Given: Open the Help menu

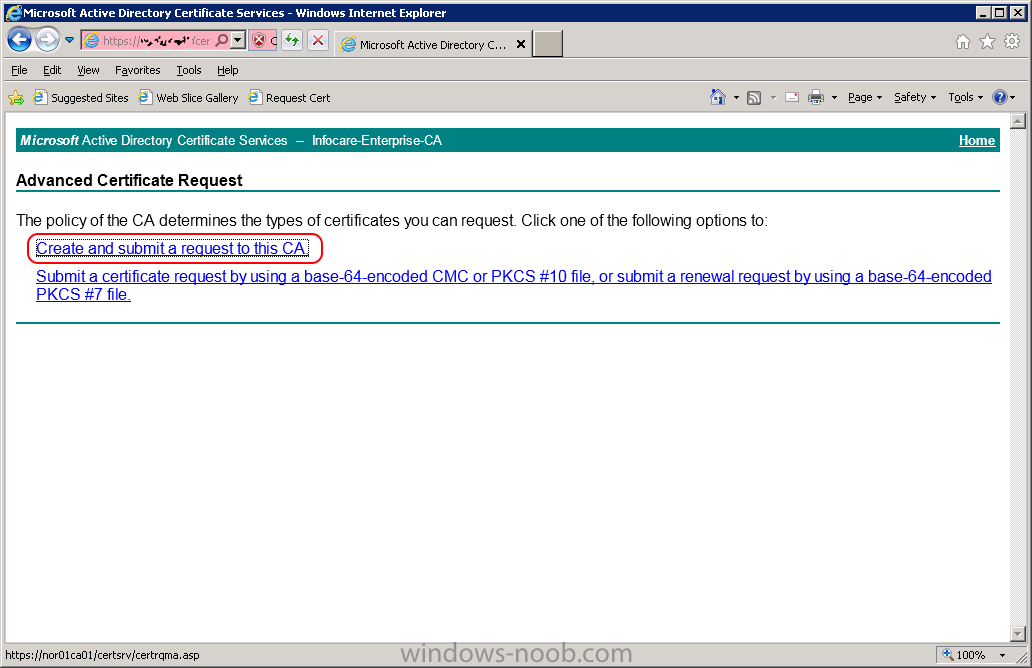Looking at the screenshot, I should click(228, 70).
